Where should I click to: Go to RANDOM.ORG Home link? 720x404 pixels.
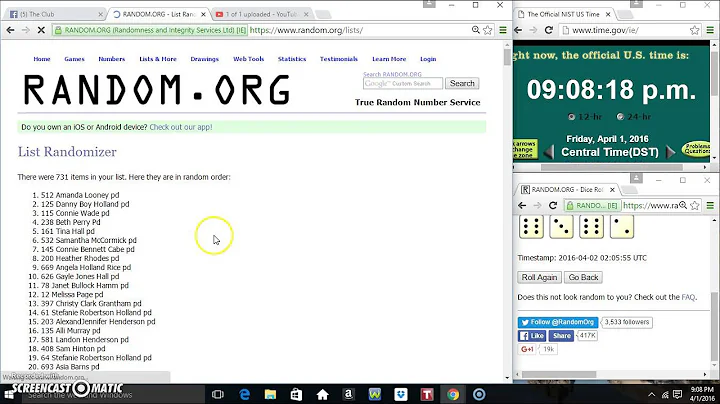click(42, 59)
